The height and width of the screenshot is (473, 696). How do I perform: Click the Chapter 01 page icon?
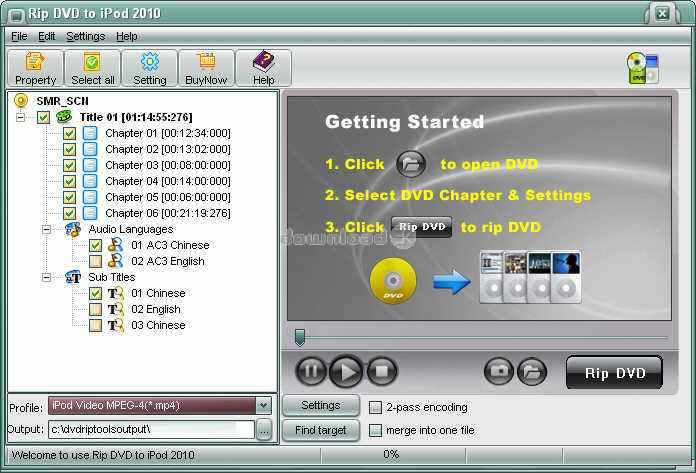point(90,133)
